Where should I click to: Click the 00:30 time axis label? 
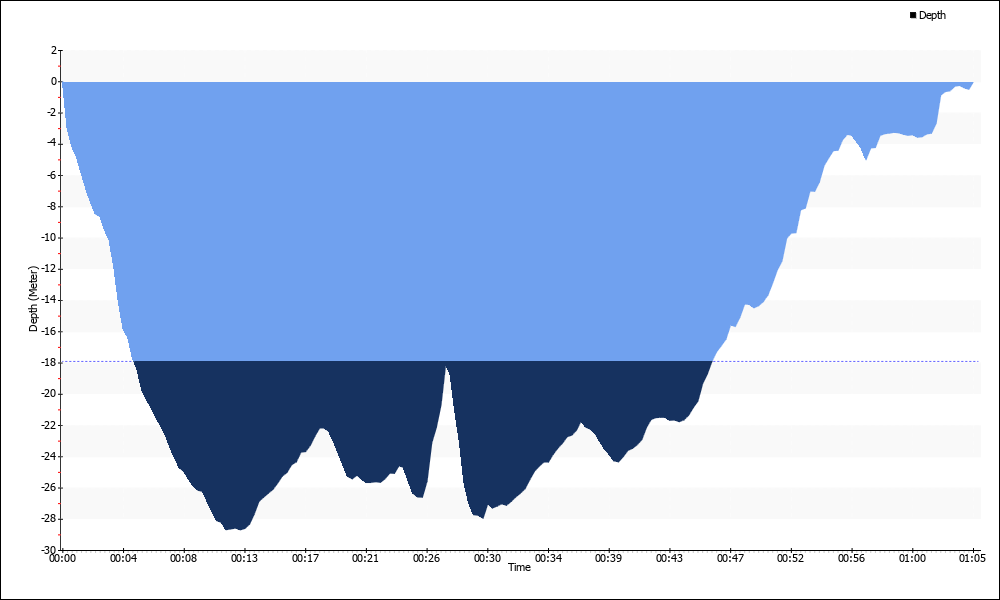coord(487,559)
